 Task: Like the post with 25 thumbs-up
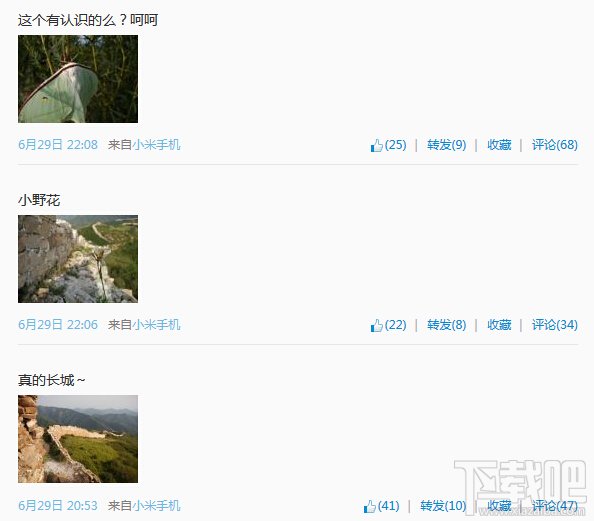388,145
